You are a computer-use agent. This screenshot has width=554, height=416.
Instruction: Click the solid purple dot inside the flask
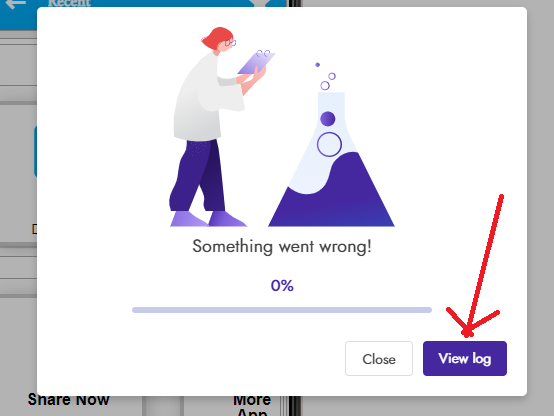click(328, 119)
